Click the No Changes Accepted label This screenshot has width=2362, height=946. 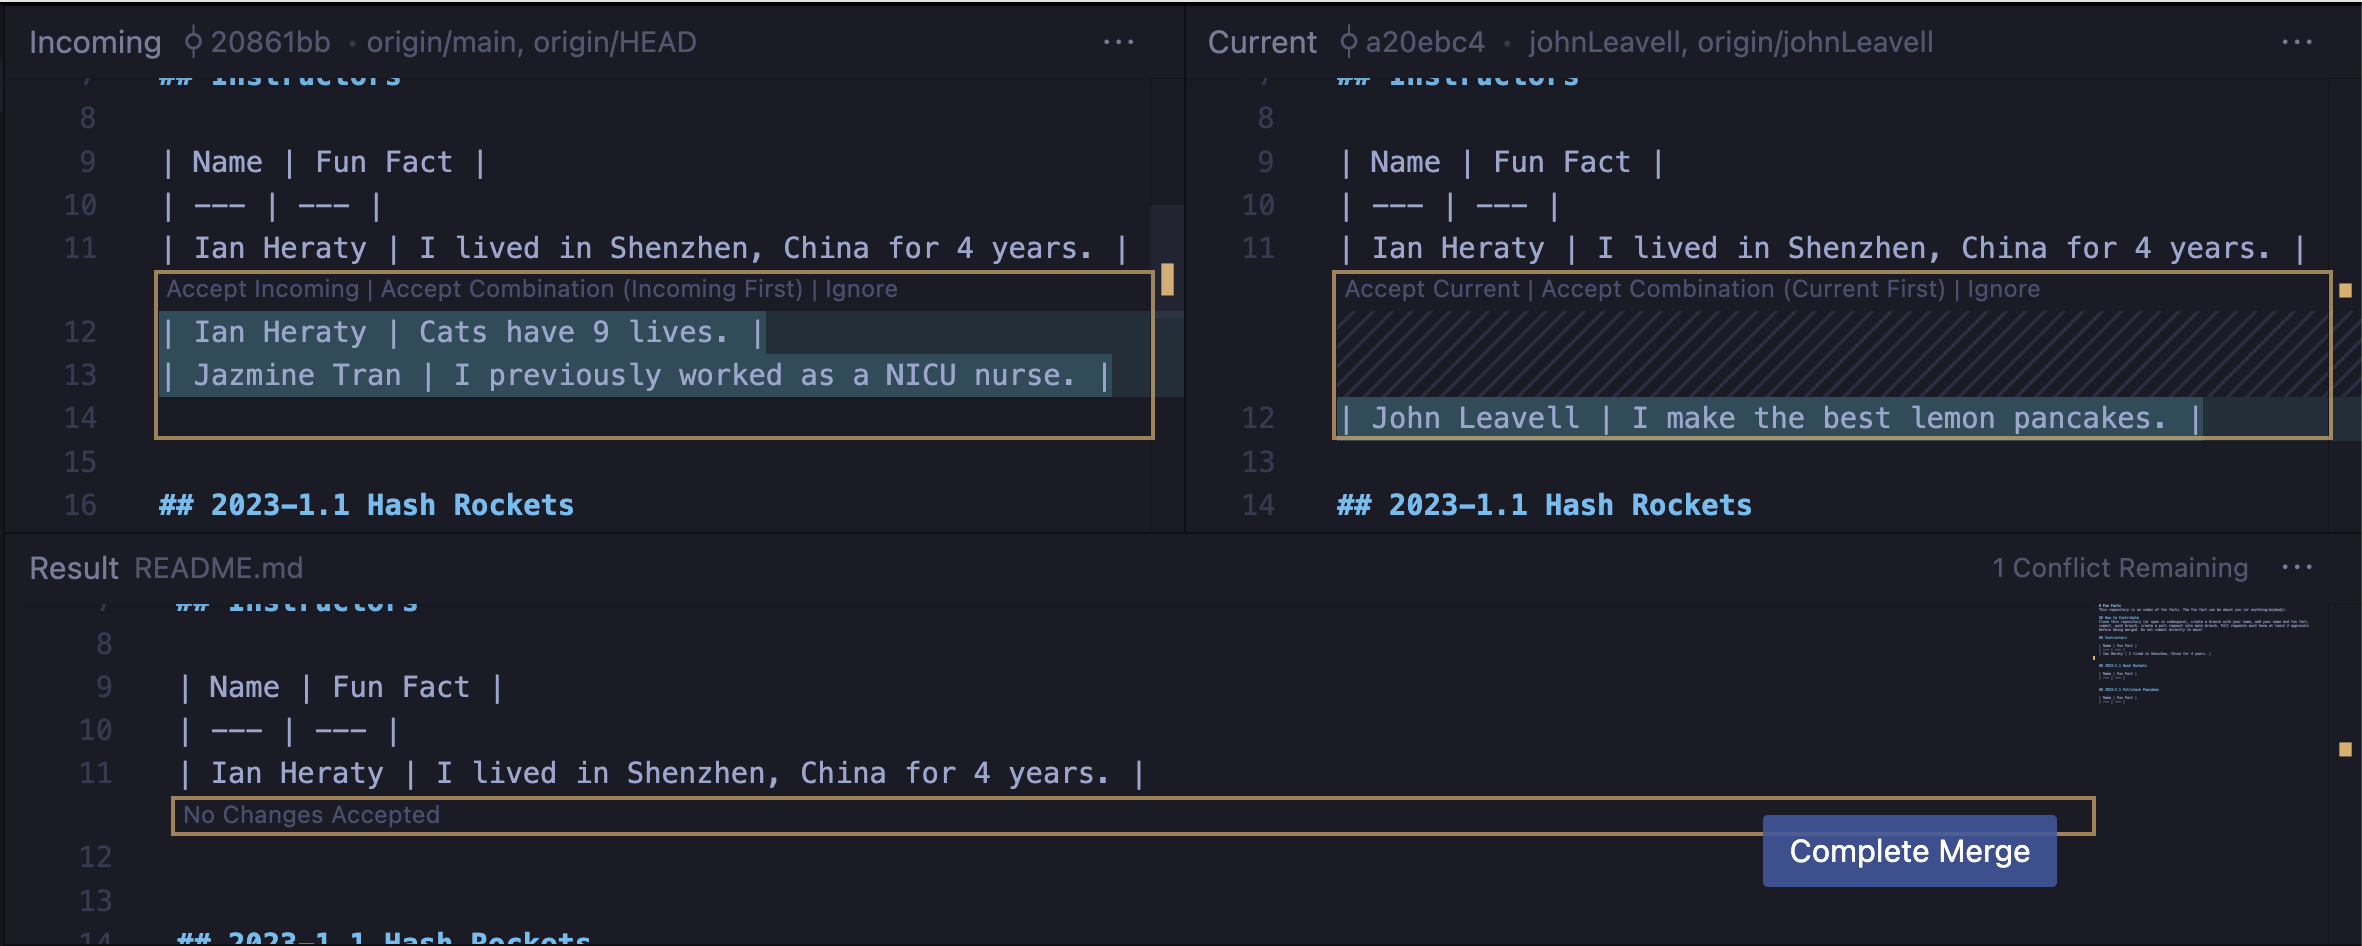tap(311, 815)
